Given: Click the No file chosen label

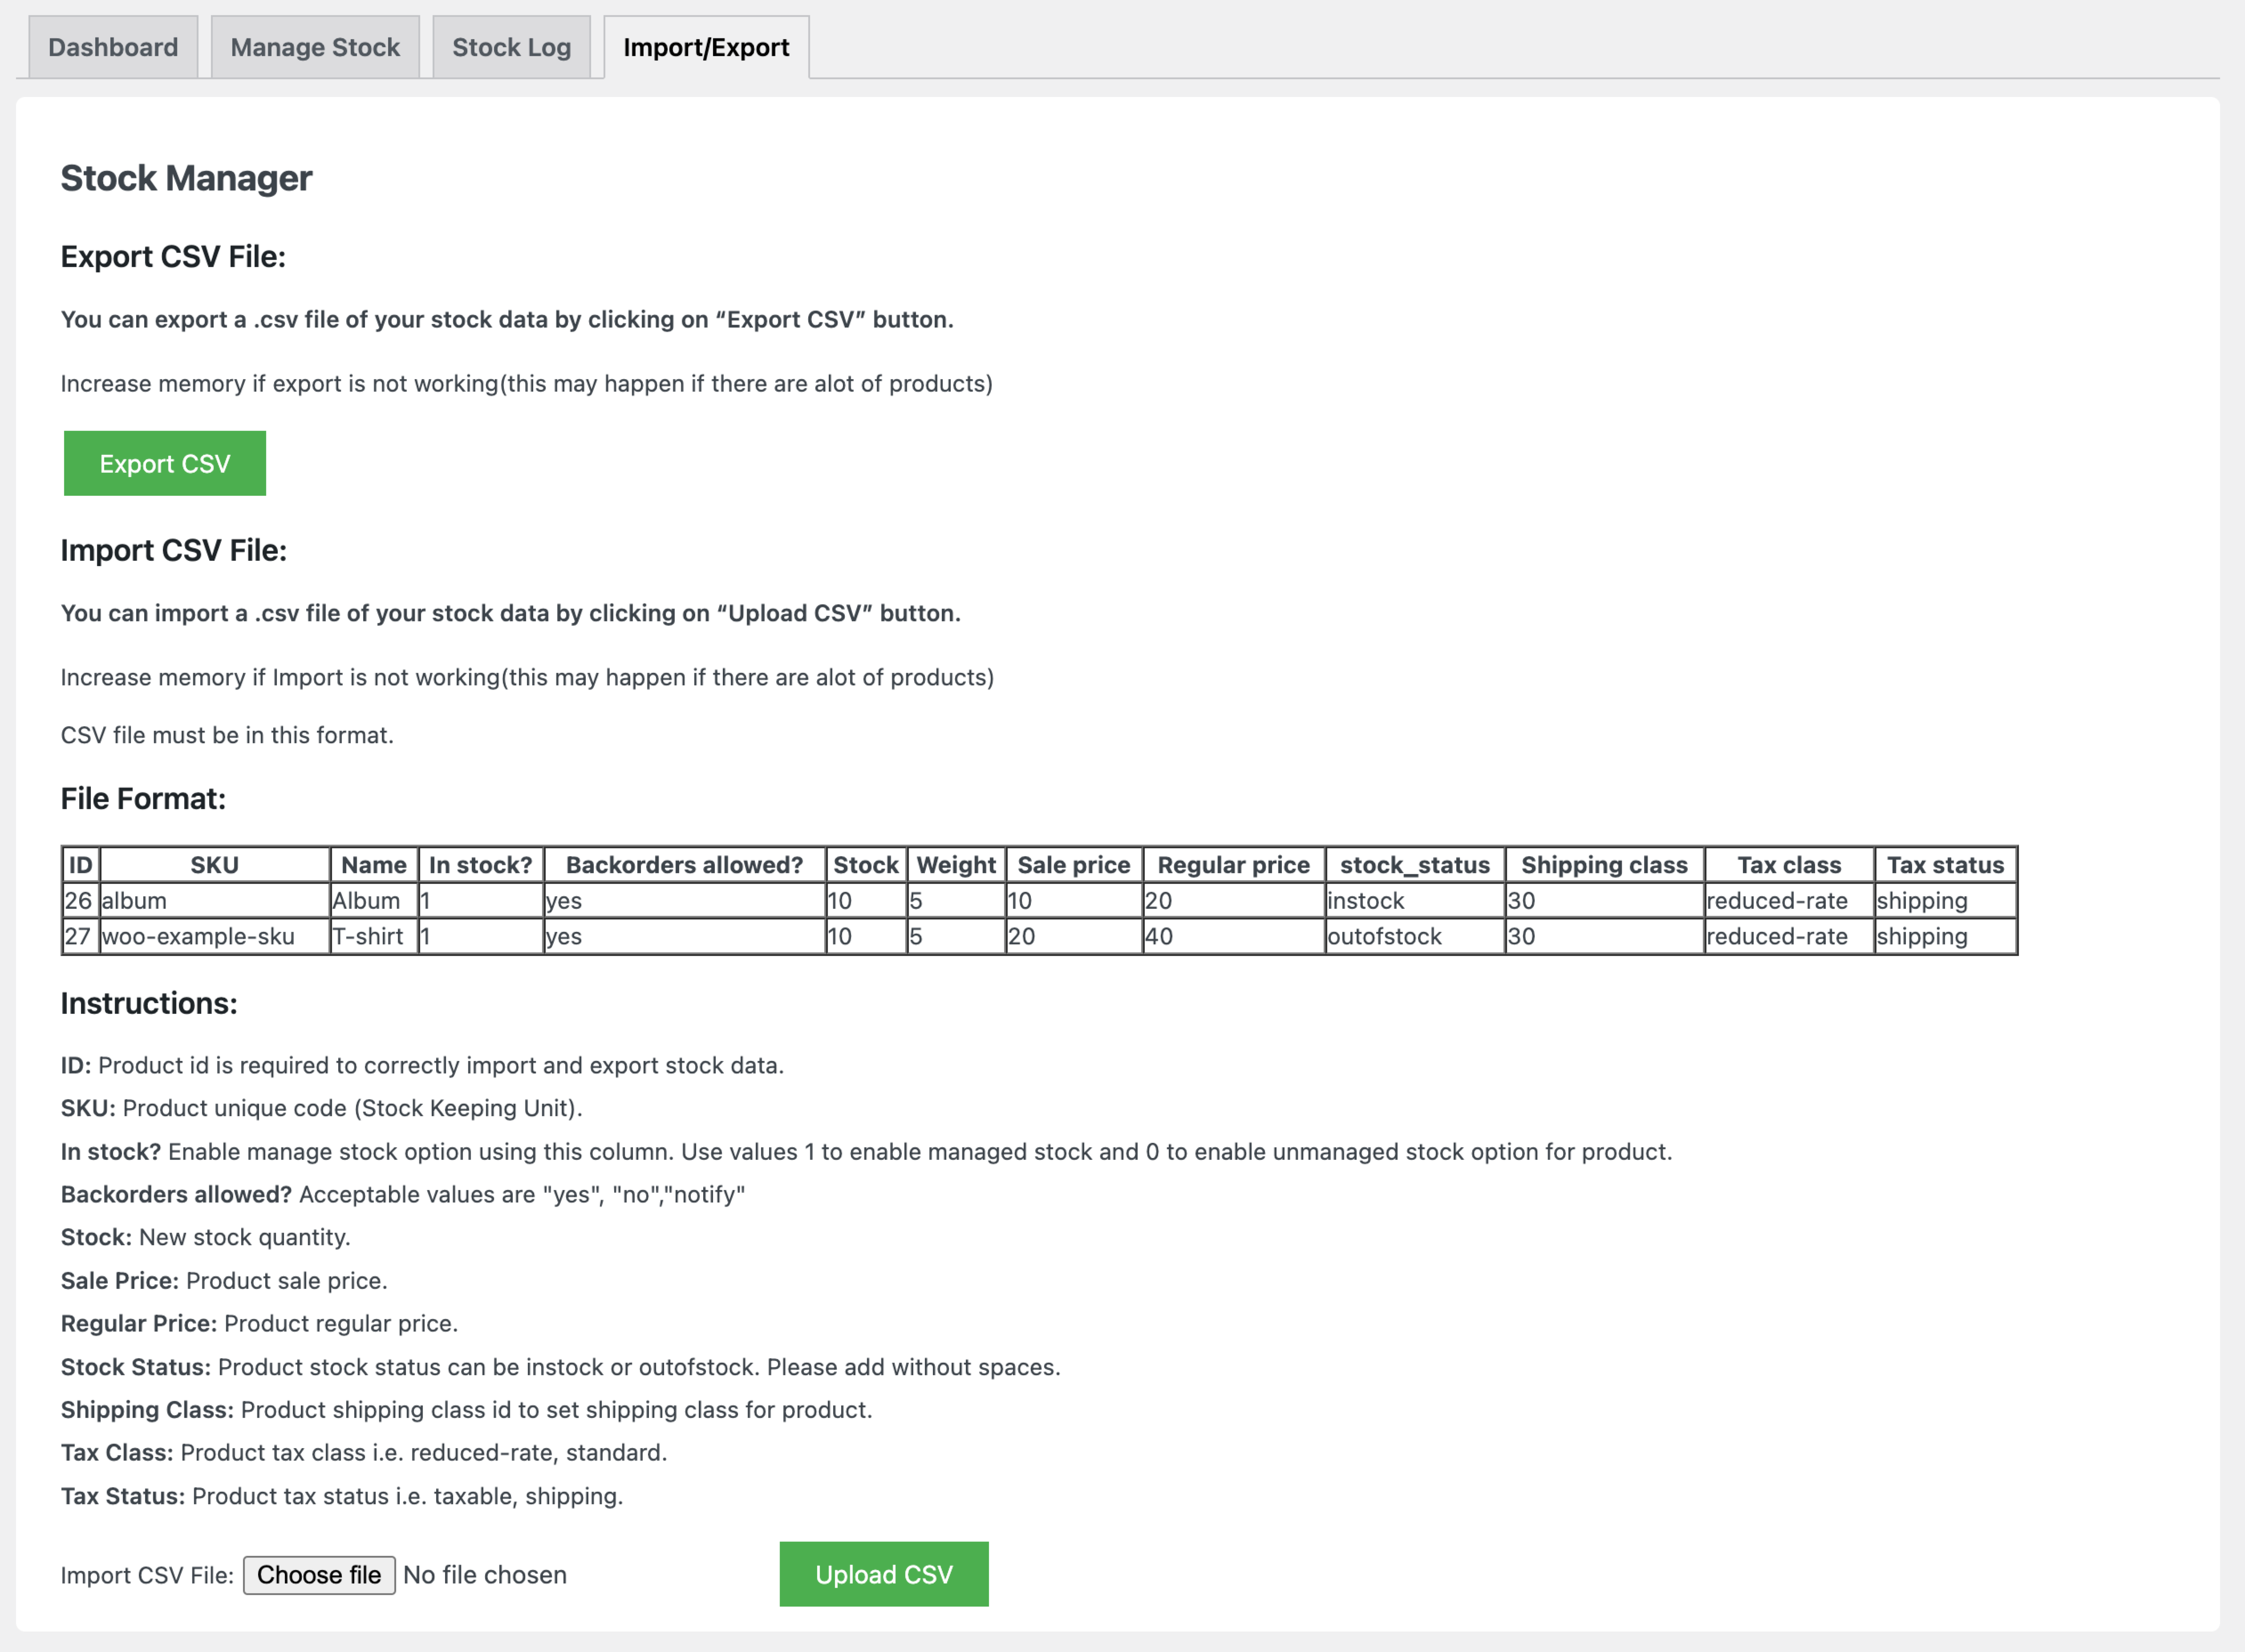Looking at the screenshot, I should pyautogui.click(x=485, y=1574).
